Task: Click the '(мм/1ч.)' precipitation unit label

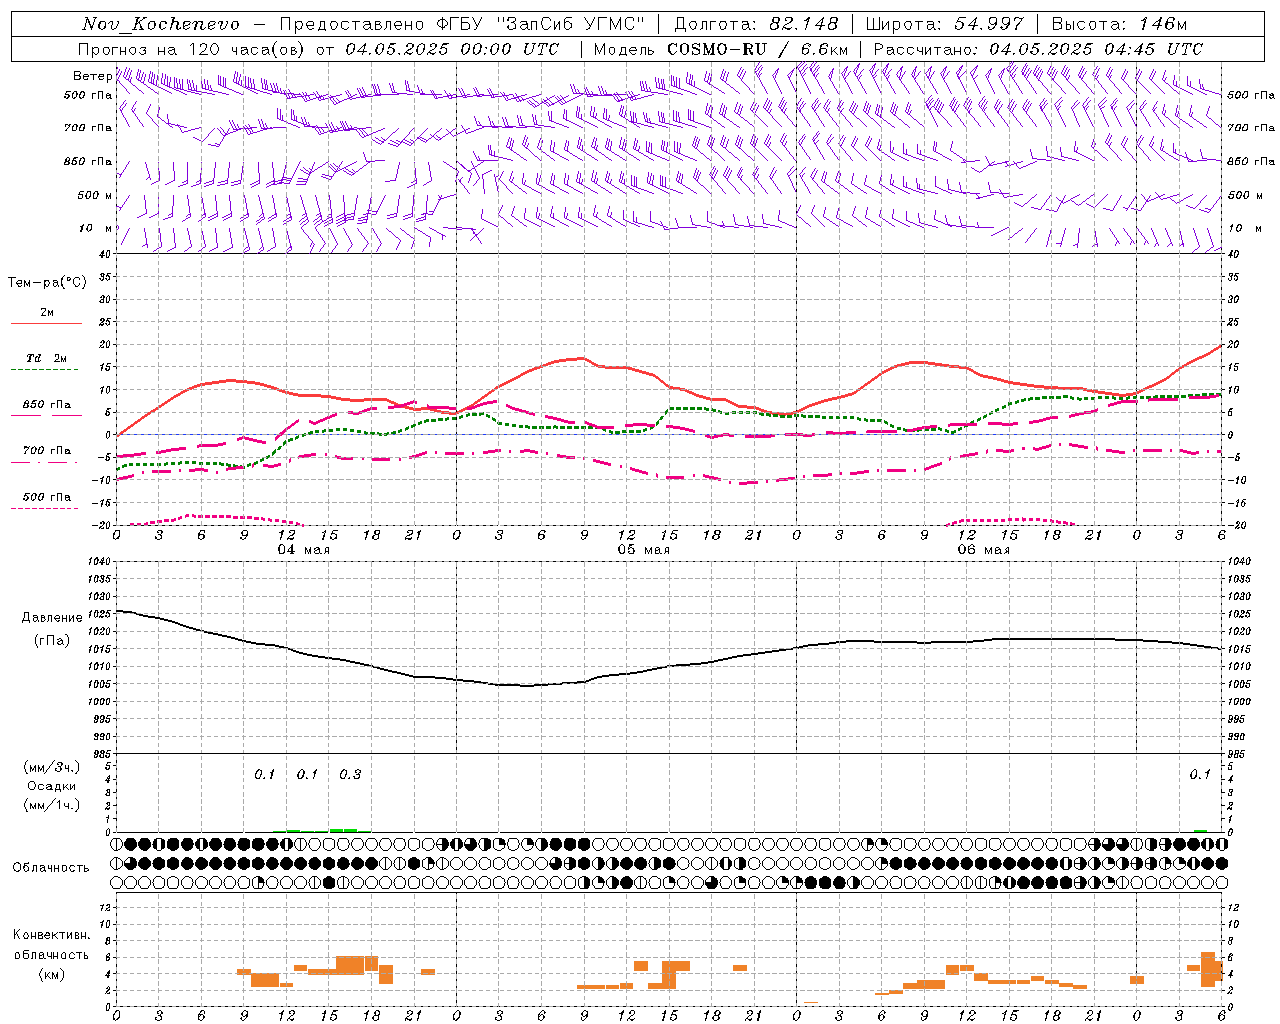Action: (51, 805)
